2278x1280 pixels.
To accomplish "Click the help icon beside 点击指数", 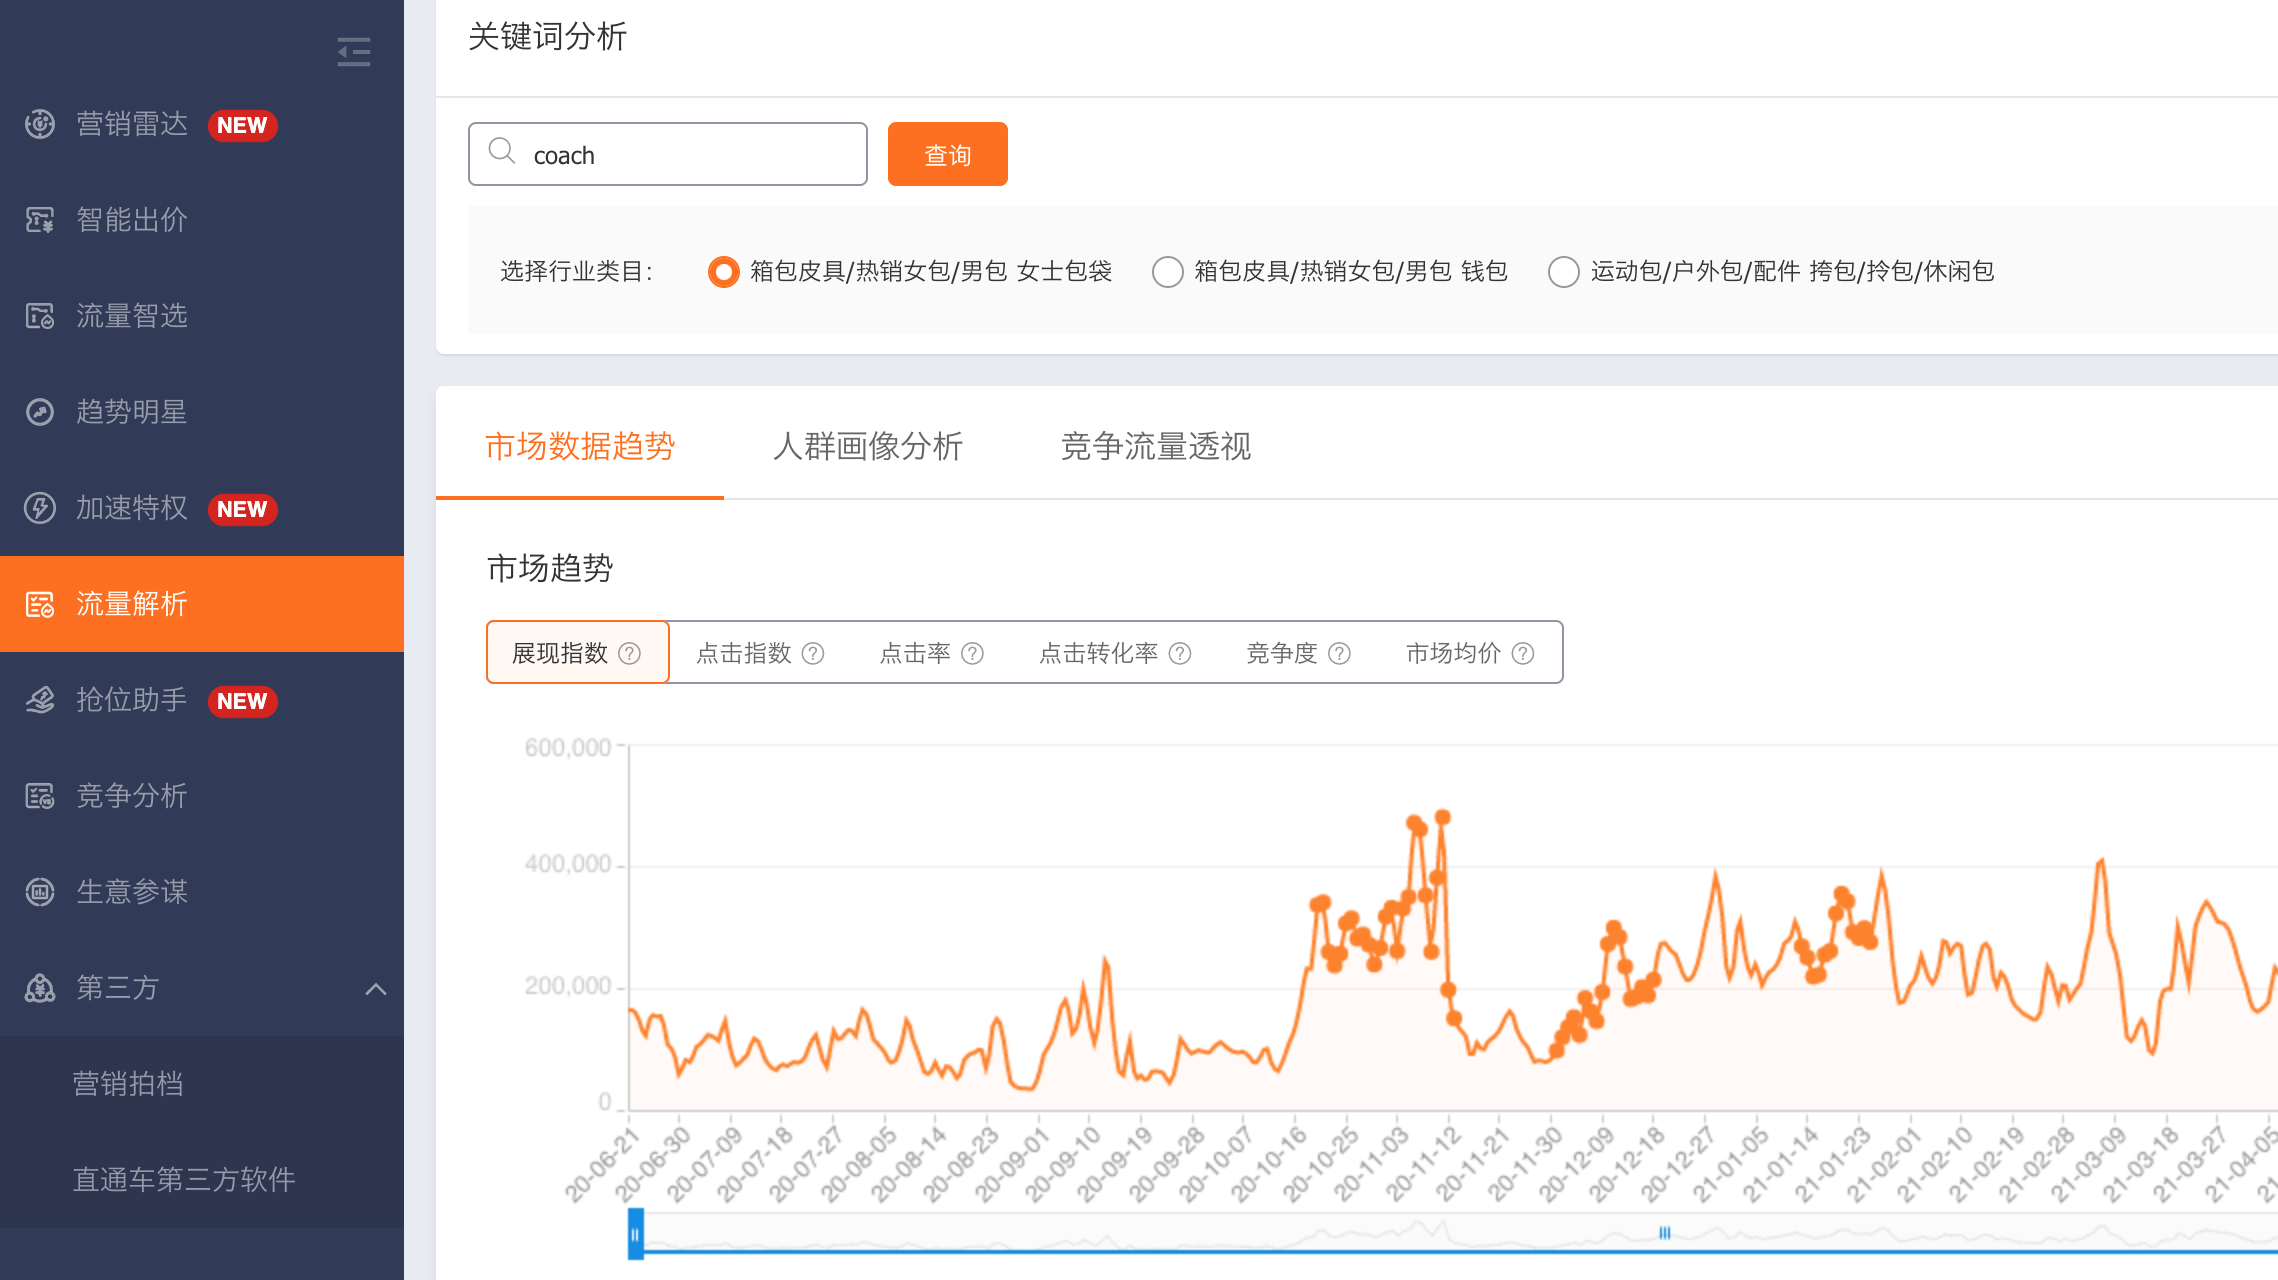I will (813, 653).
